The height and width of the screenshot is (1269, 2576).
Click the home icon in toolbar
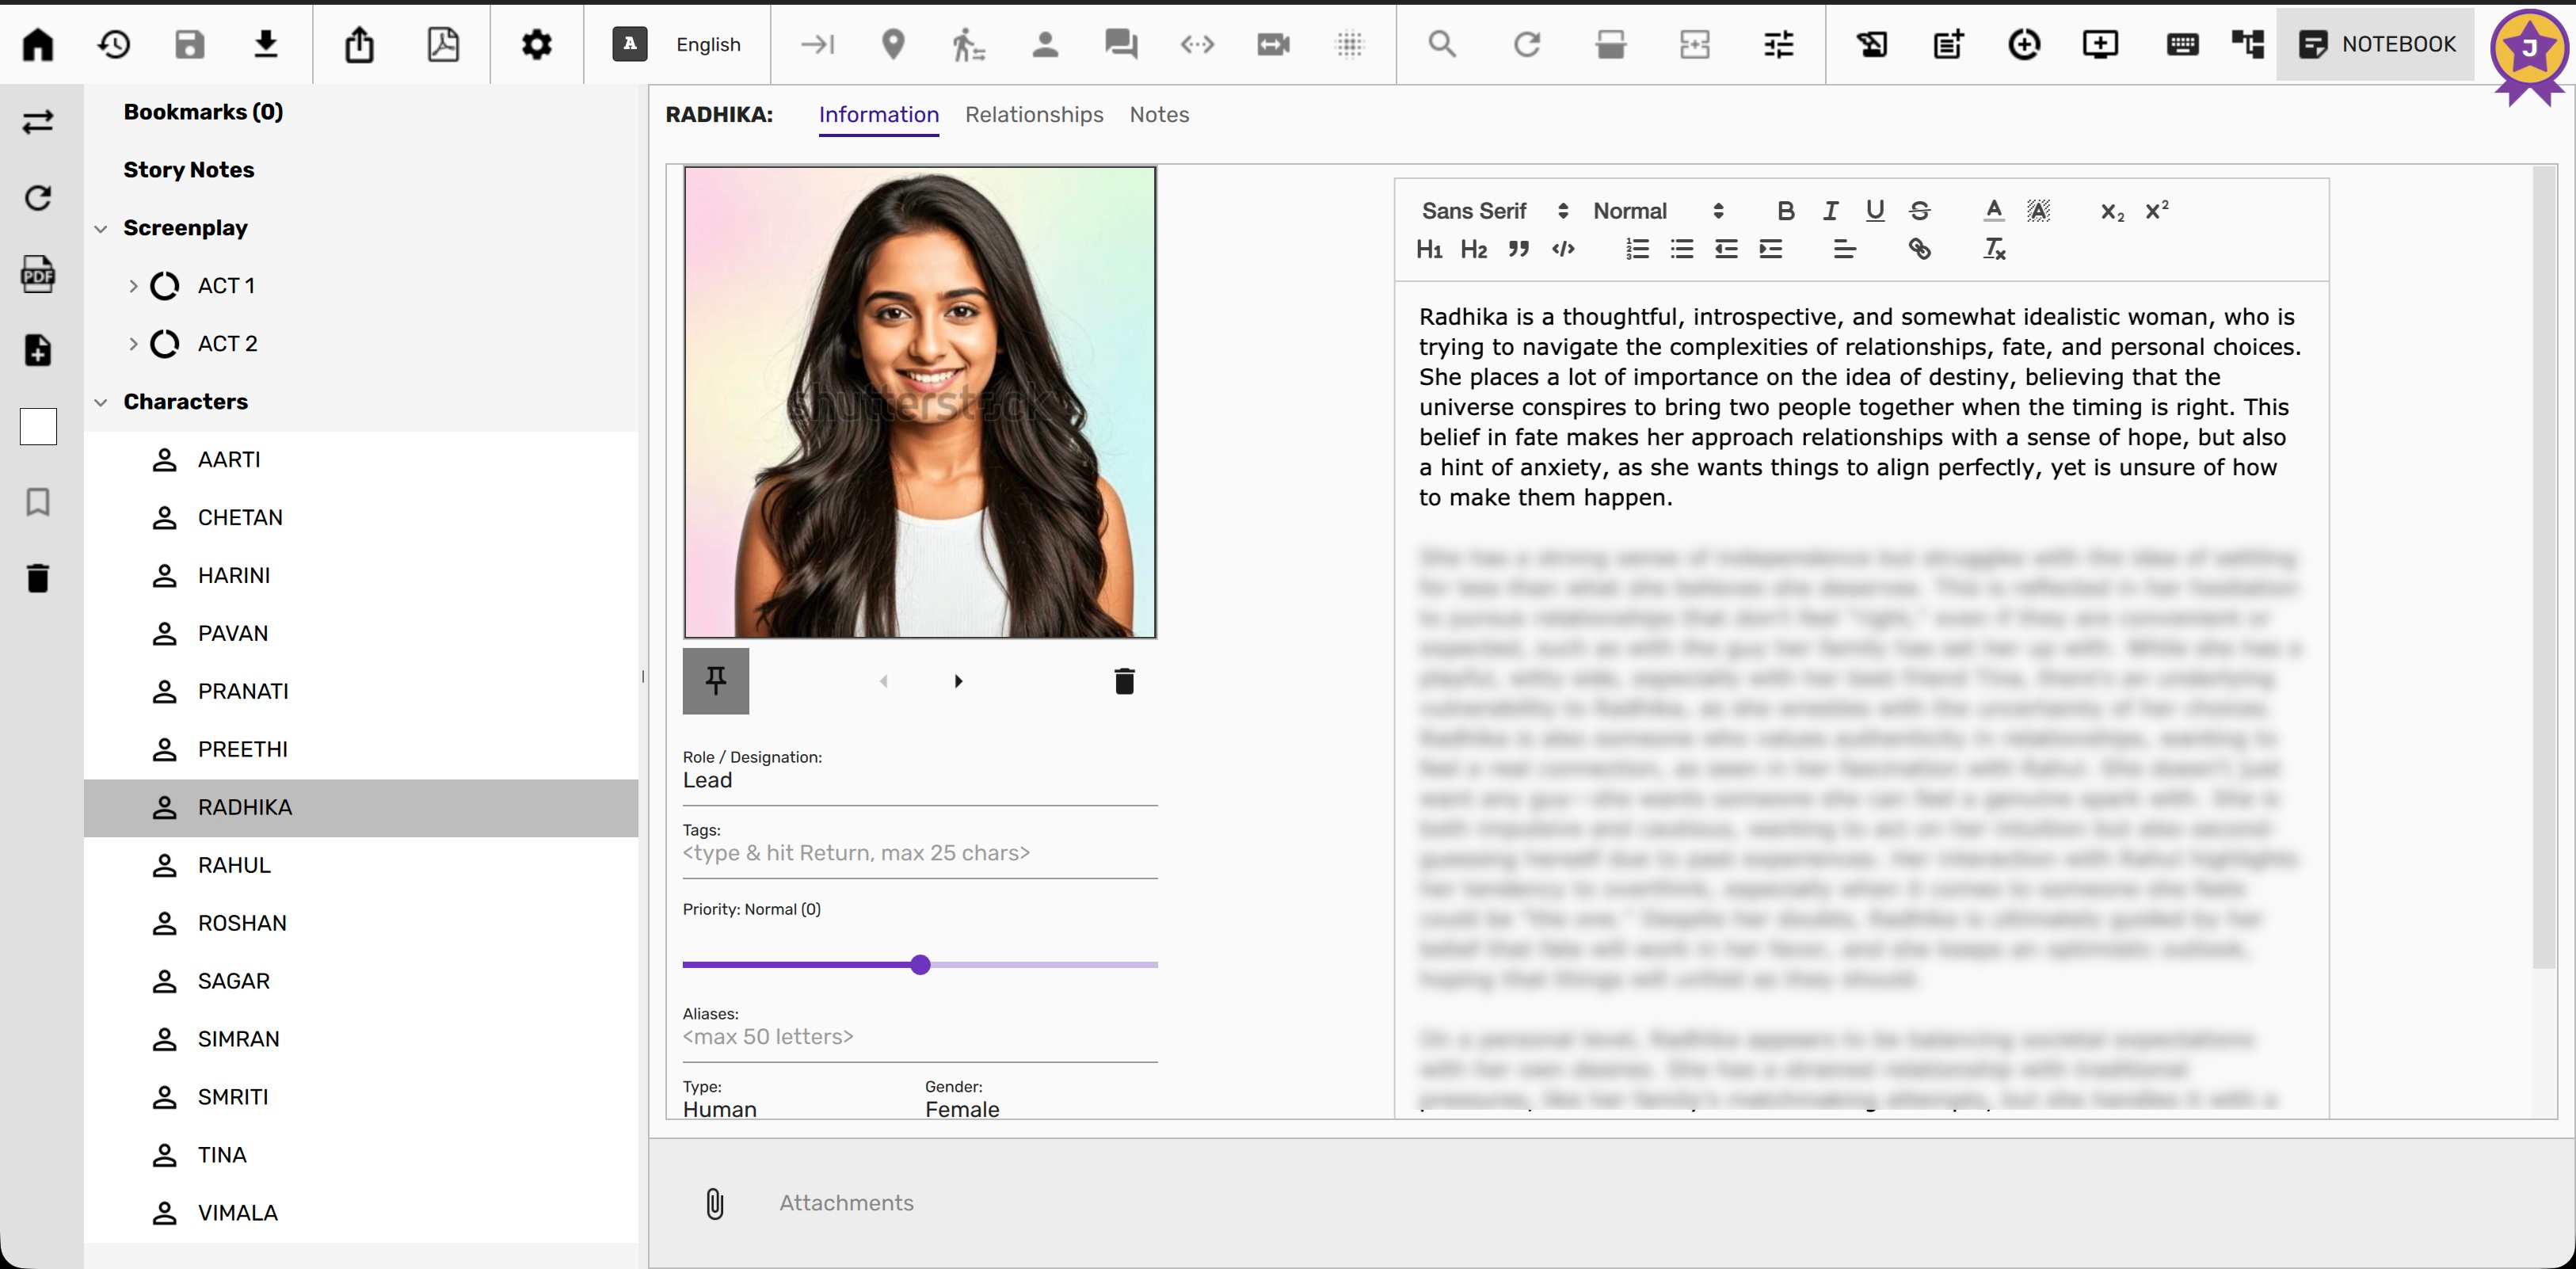(38, 44)
